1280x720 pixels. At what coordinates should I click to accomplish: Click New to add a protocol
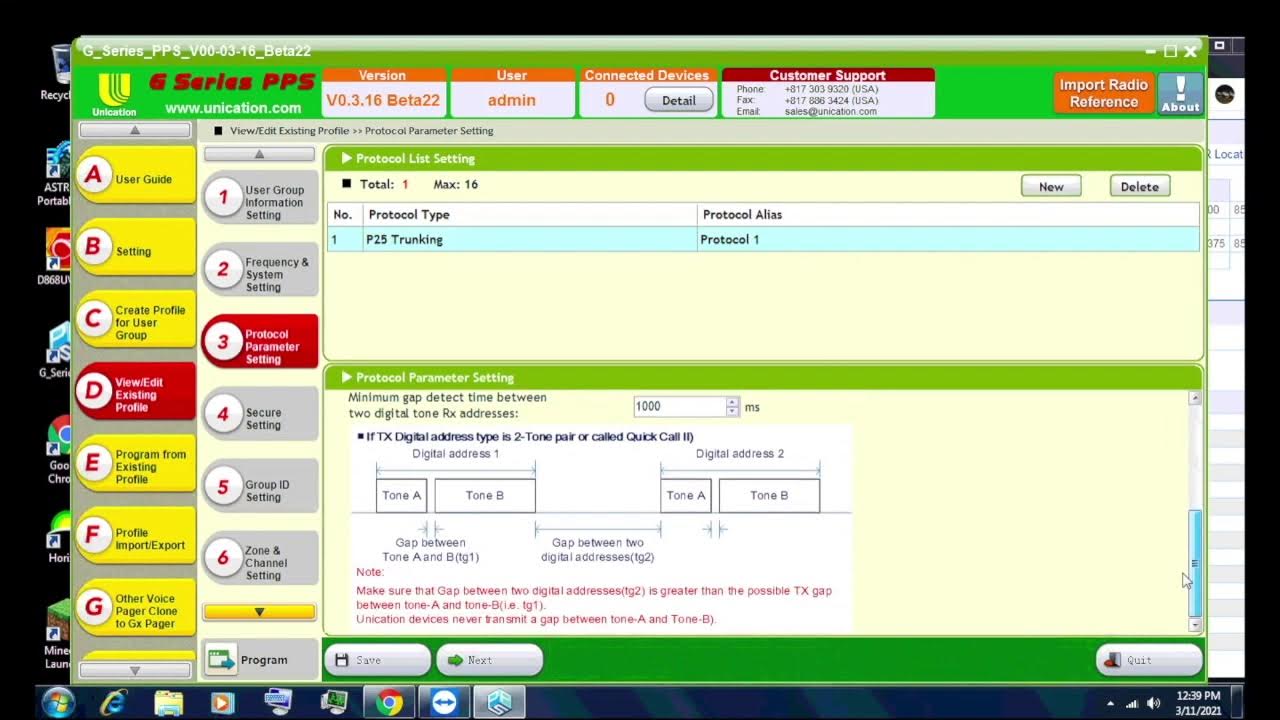pos(1051,186)
